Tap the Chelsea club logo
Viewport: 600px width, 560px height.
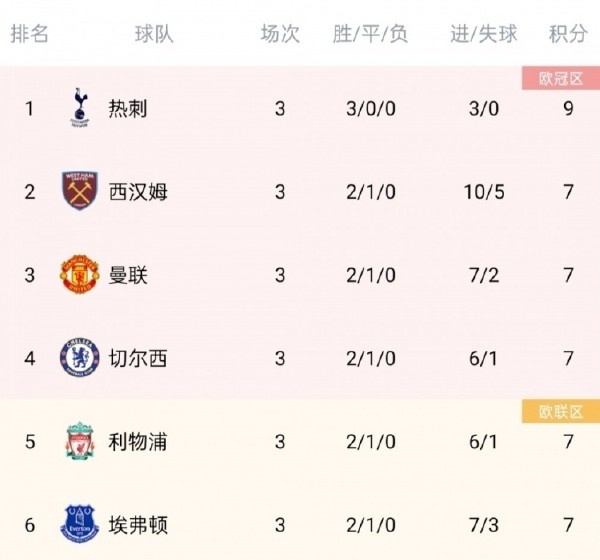[x=80, y=358]
